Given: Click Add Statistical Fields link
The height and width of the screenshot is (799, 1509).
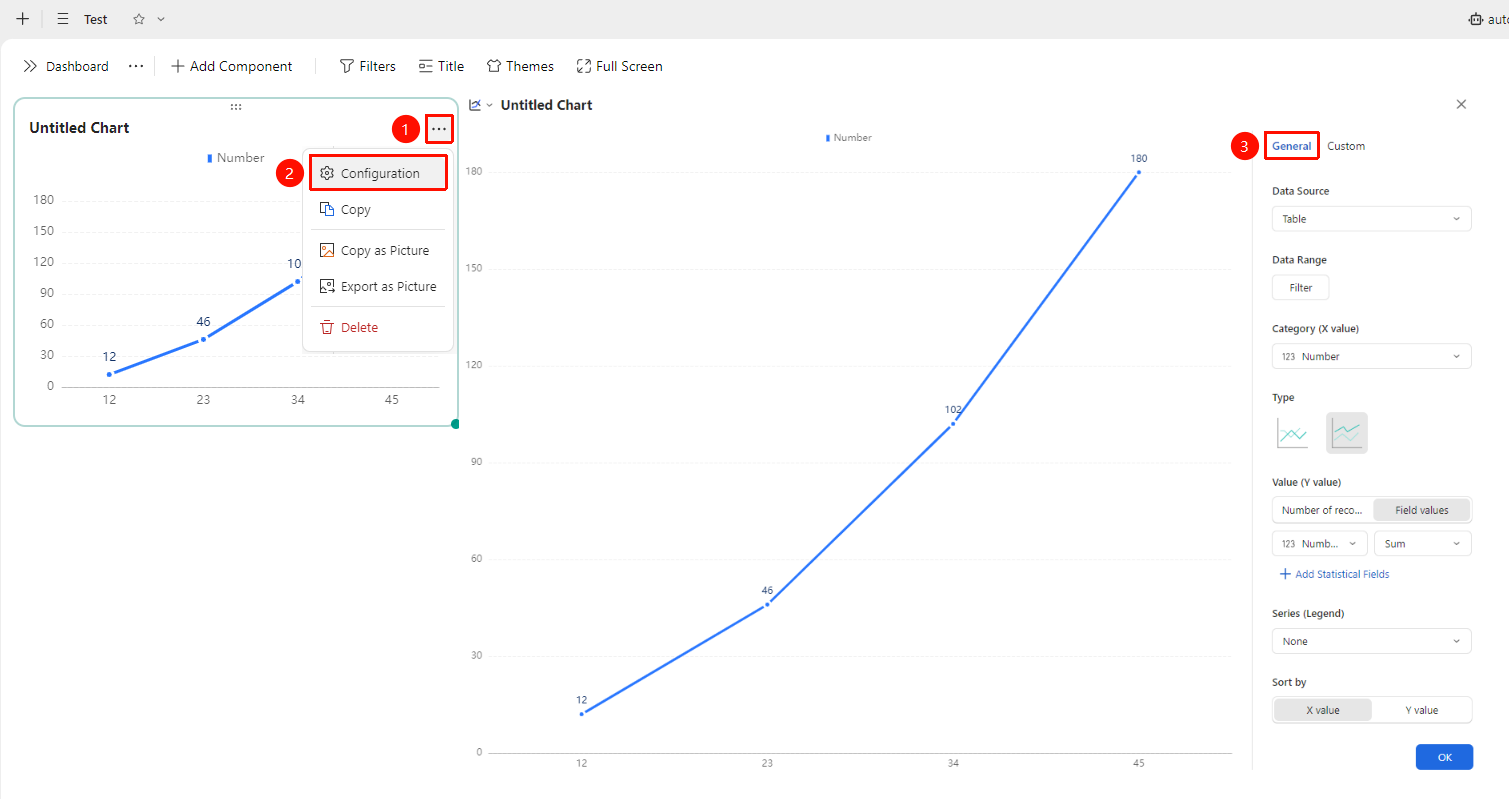Looking at the screenshot, I should click(1334, 574).
